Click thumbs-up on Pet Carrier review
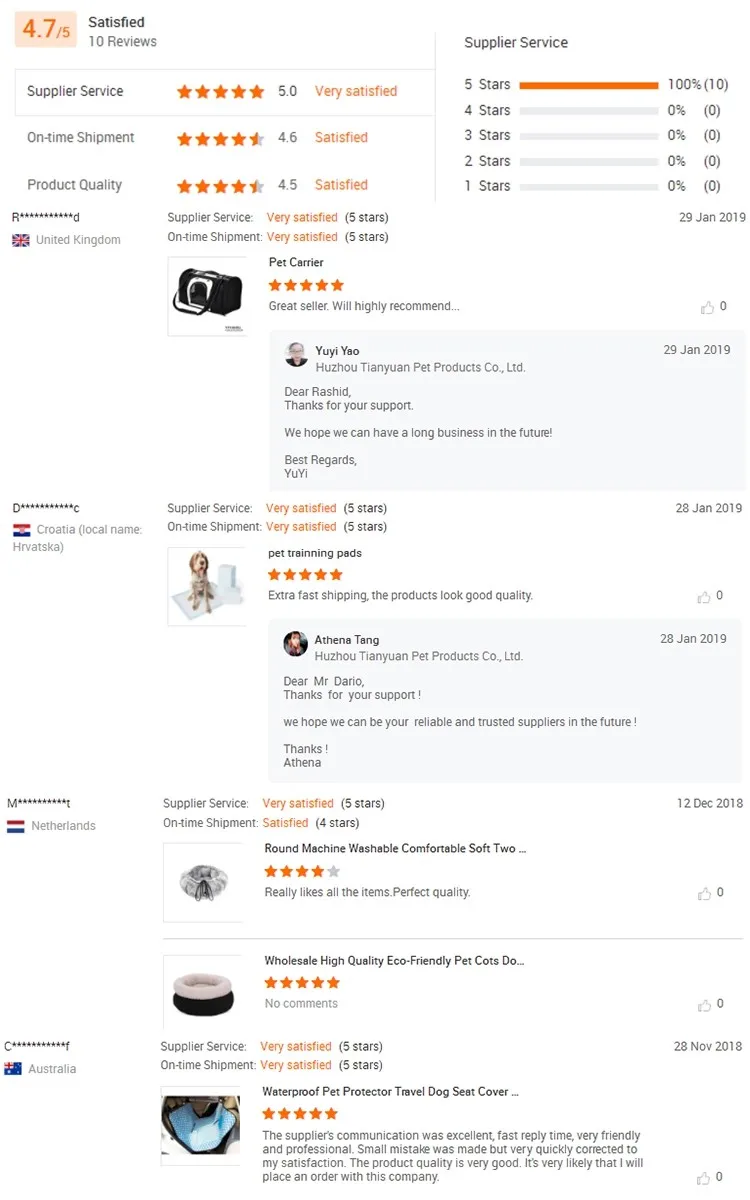 pyautogui.click(x=707, y=307)
